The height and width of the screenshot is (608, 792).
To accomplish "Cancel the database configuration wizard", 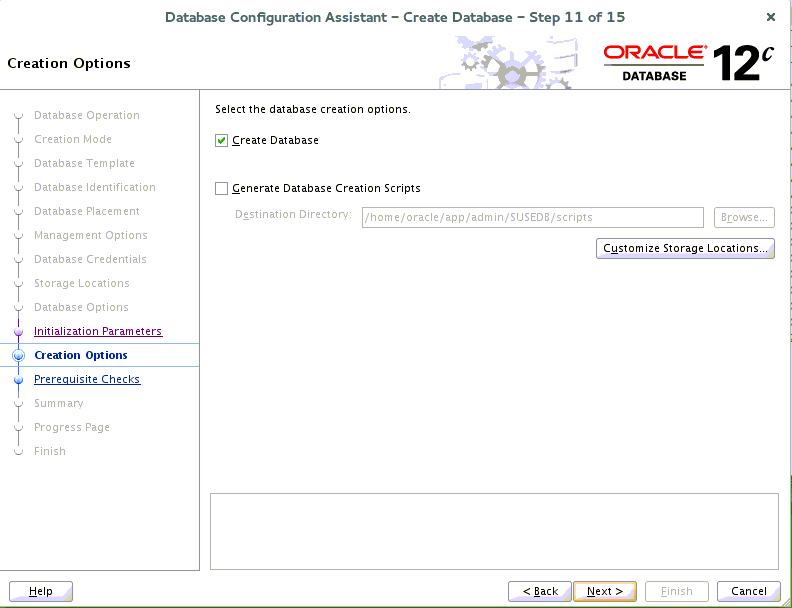I will click(749, 591).
